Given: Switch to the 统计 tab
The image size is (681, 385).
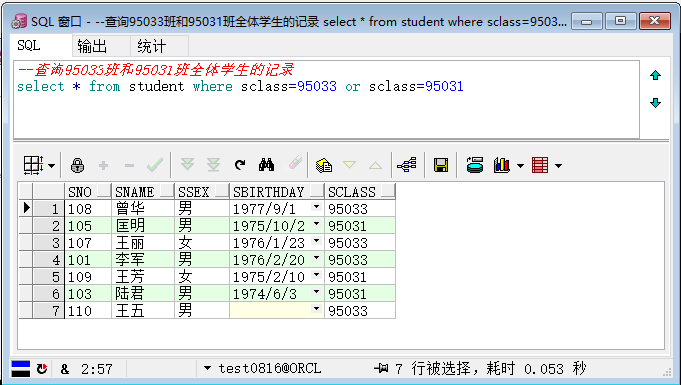Looking at the screenshot, I should (x=152, y=46).
